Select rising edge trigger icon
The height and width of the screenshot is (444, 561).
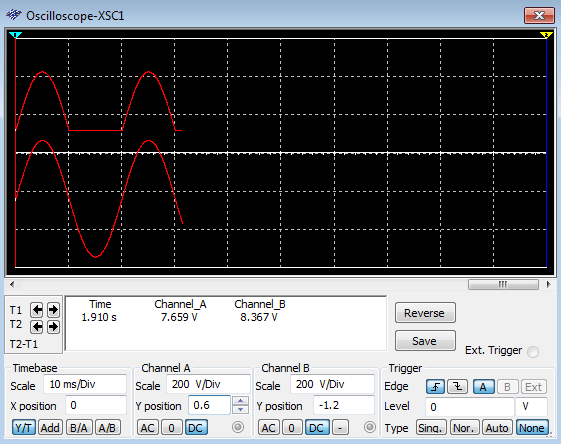click(435, 387)
